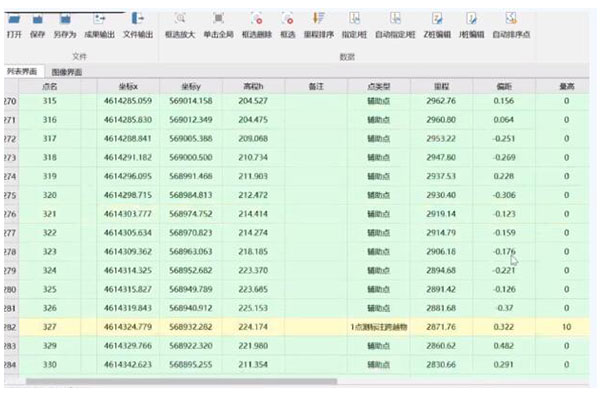Select the 文件输出 file output icon

click(138, 23)
